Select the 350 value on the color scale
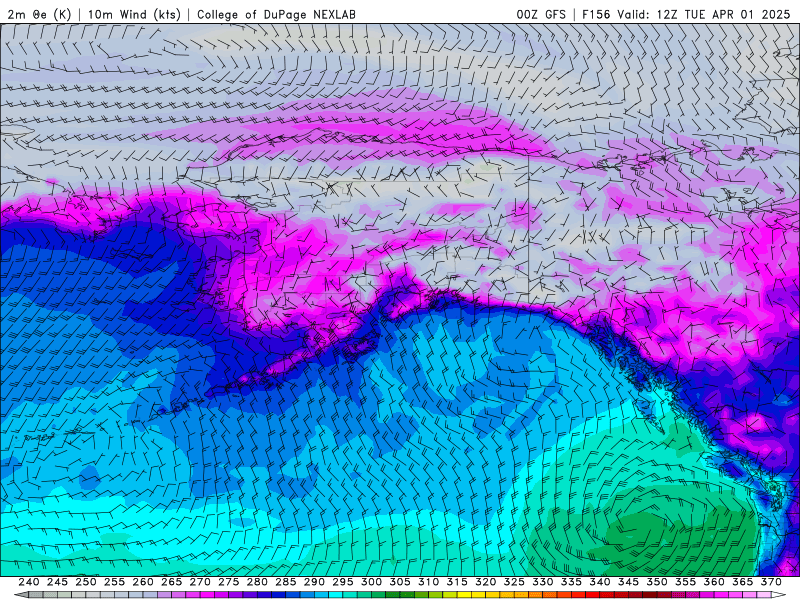Image resolution: width=800 pixels, height=600 pixels. (x=657, y=582)
